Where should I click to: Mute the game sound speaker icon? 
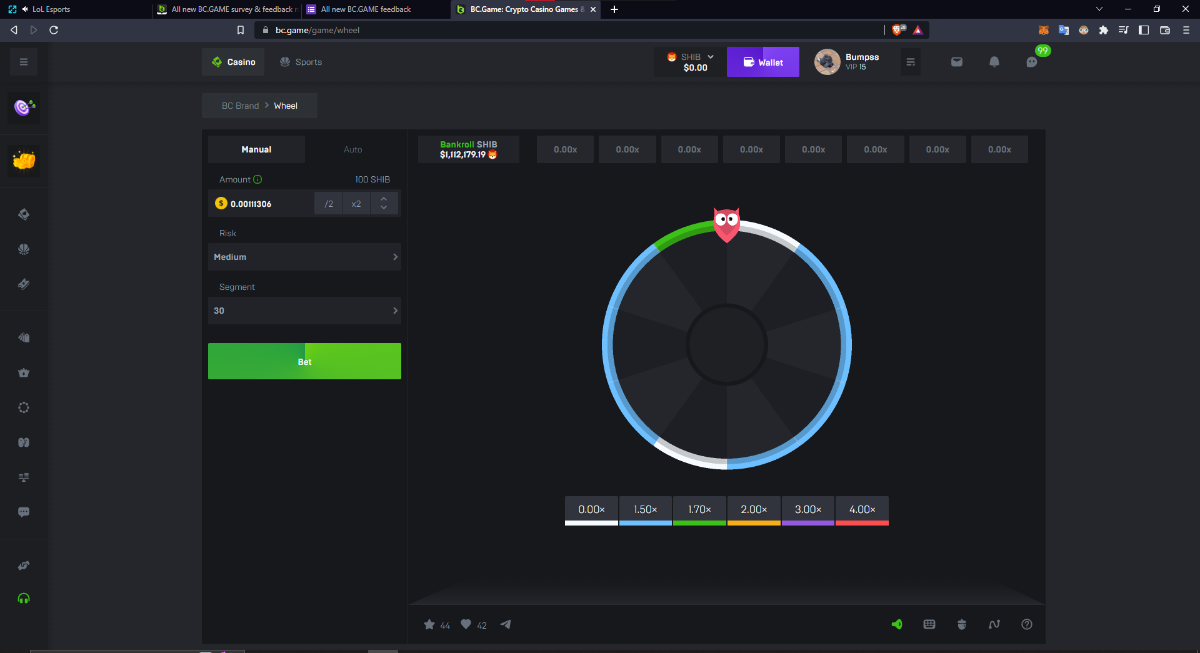point(897,625)
